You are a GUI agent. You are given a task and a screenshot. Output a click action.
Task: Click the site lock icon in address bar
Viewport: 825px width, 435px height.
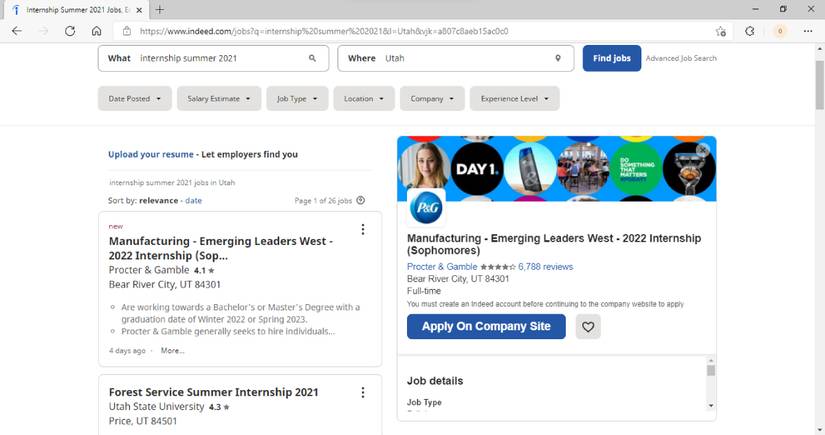pyautogui.click(x=127, y=31)
